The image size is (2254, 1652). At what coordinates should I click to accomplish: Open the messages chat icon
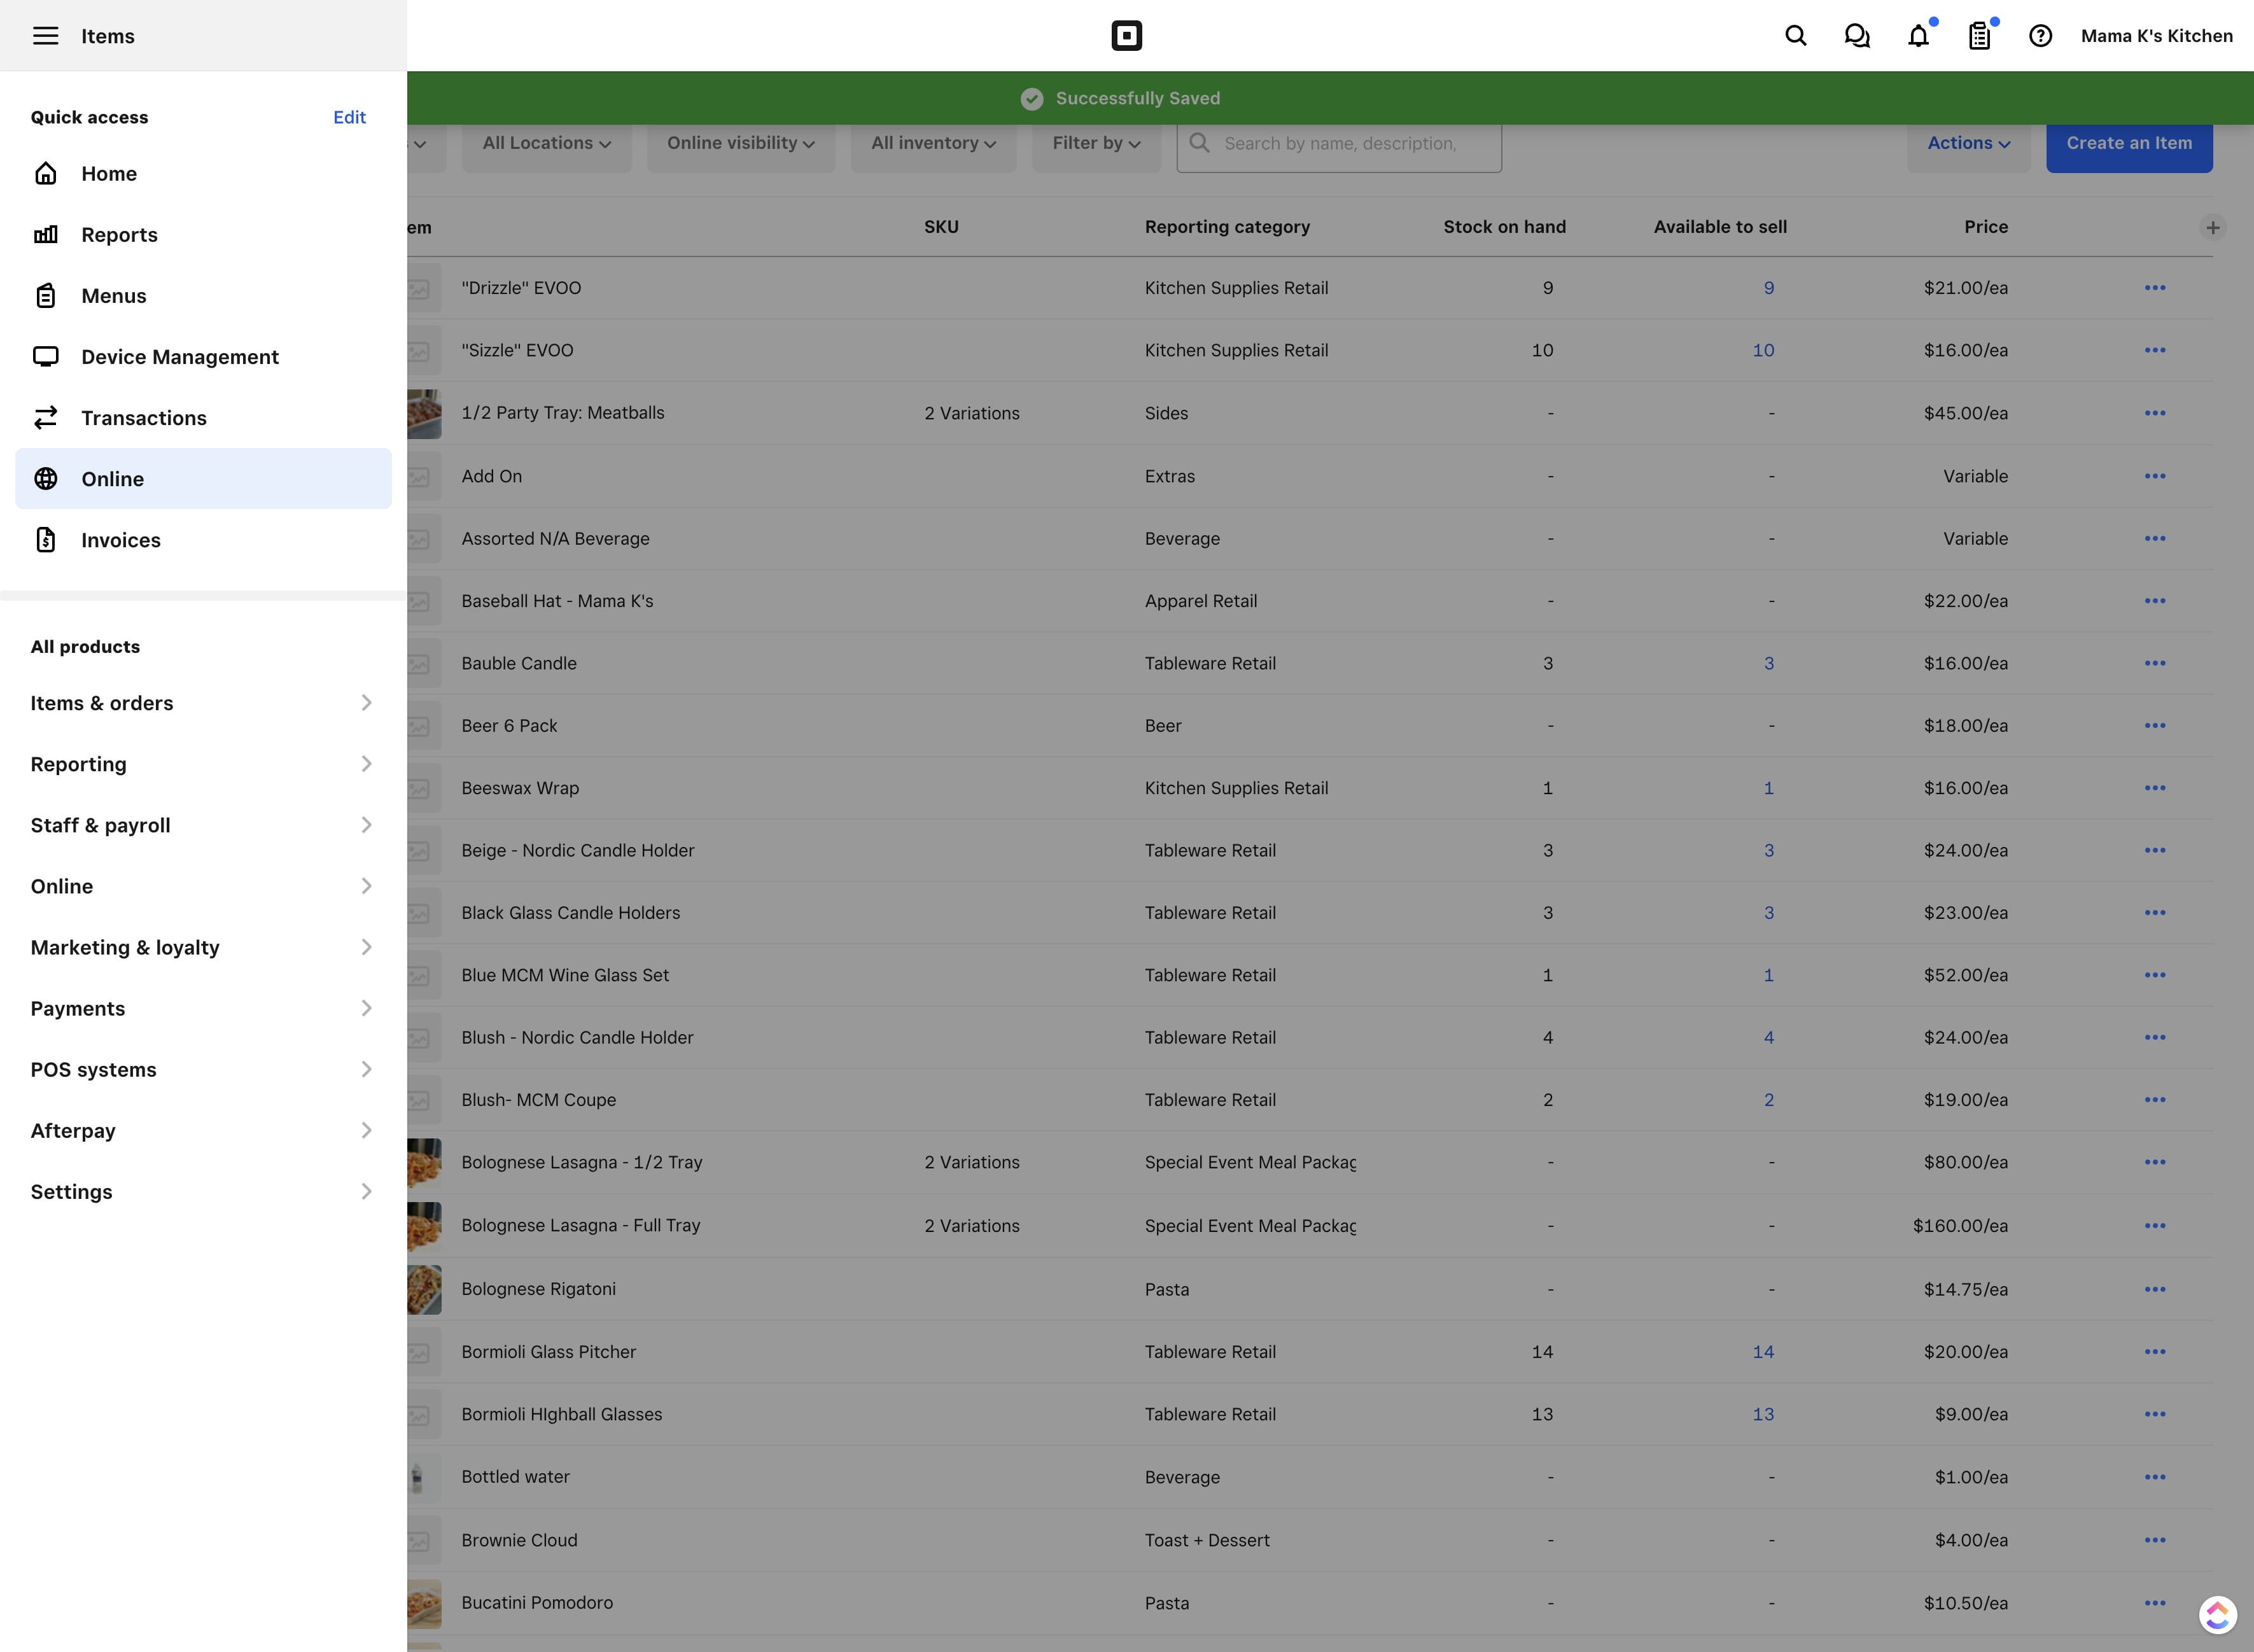point(1856,36)
